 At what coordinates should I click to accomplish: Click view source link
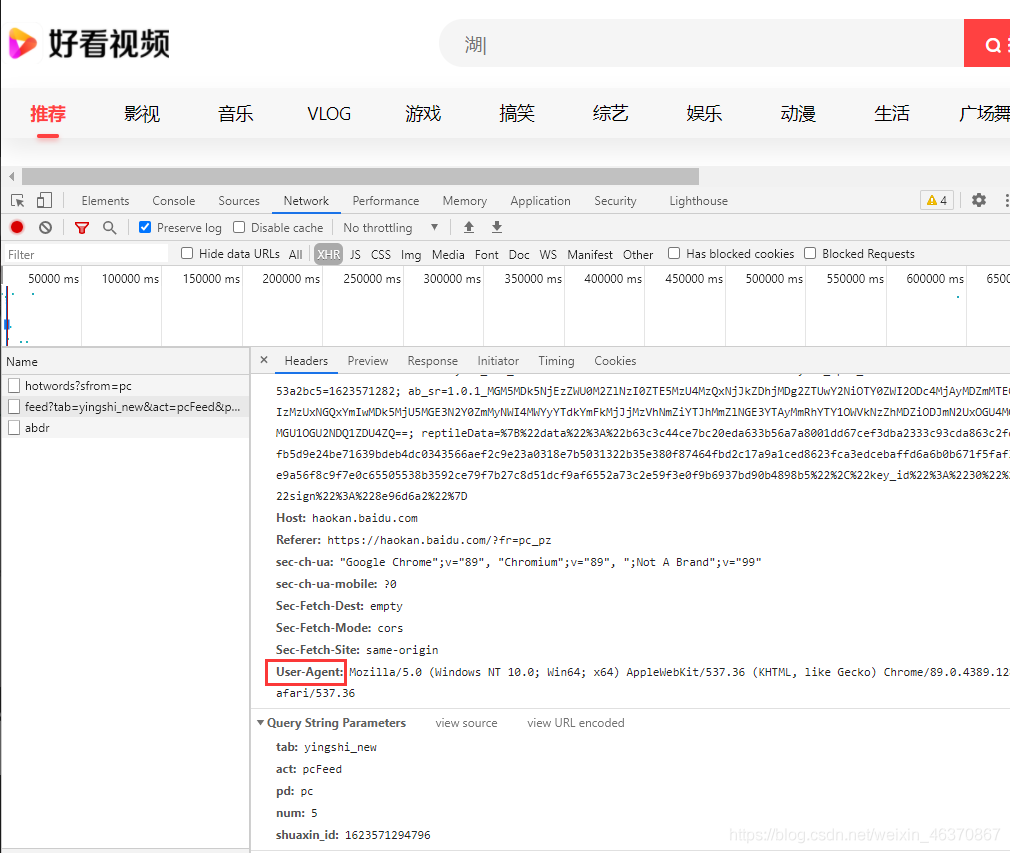tap(466, 723)
